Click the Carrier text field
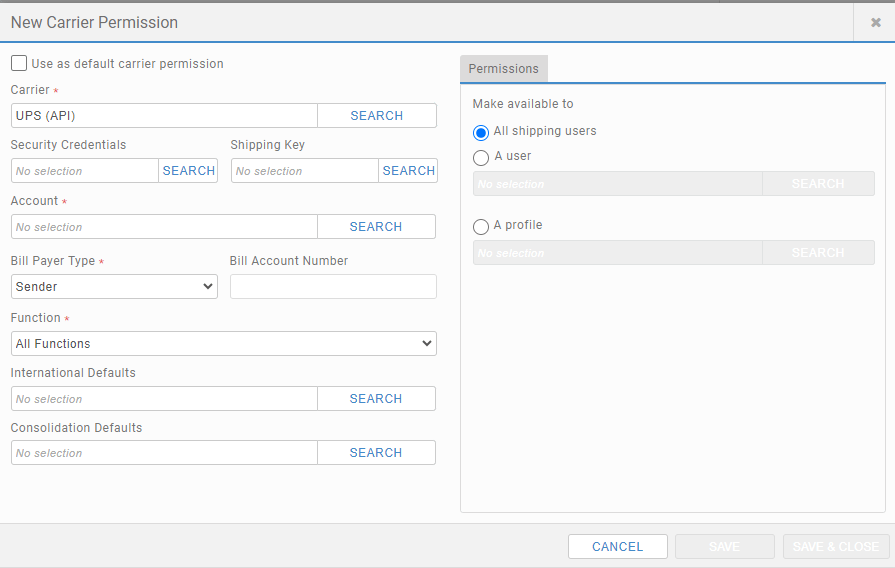 164,116
